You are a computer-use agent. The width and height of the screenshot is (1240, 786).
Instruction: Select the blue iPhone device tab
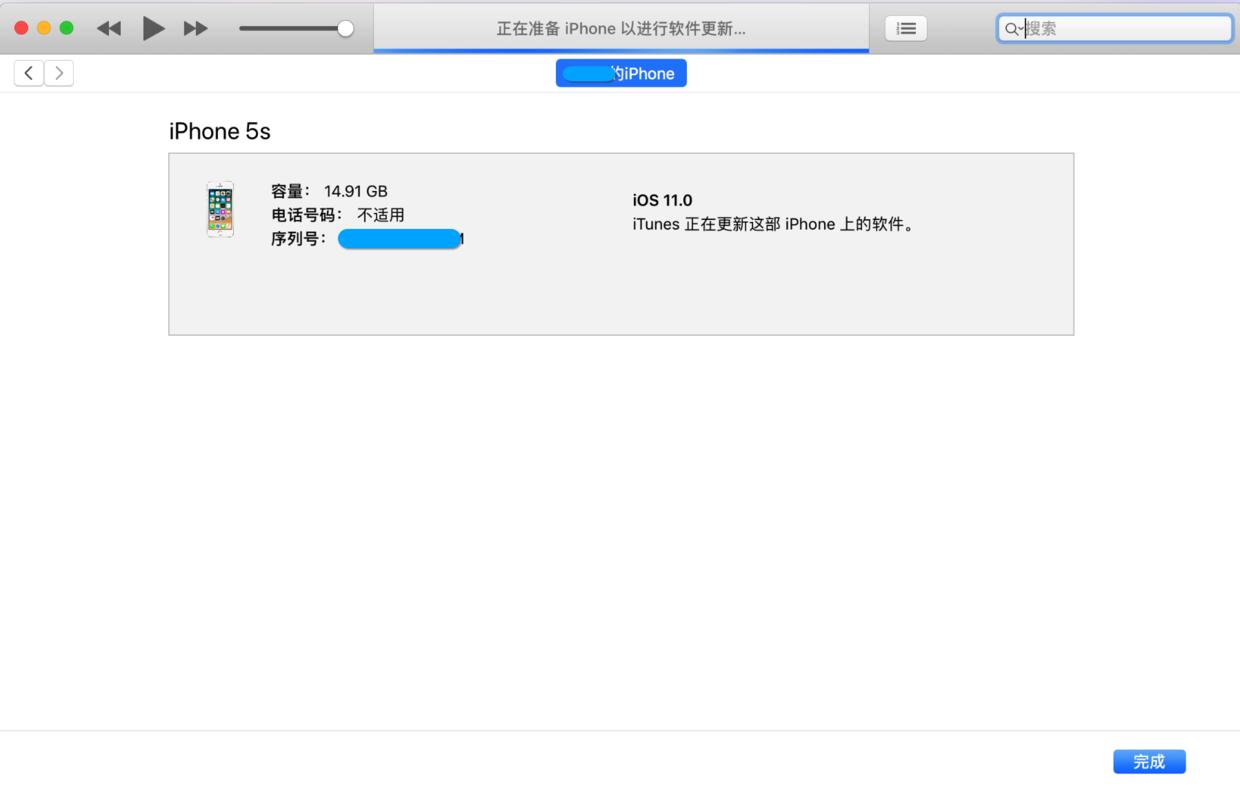[621, 72]
